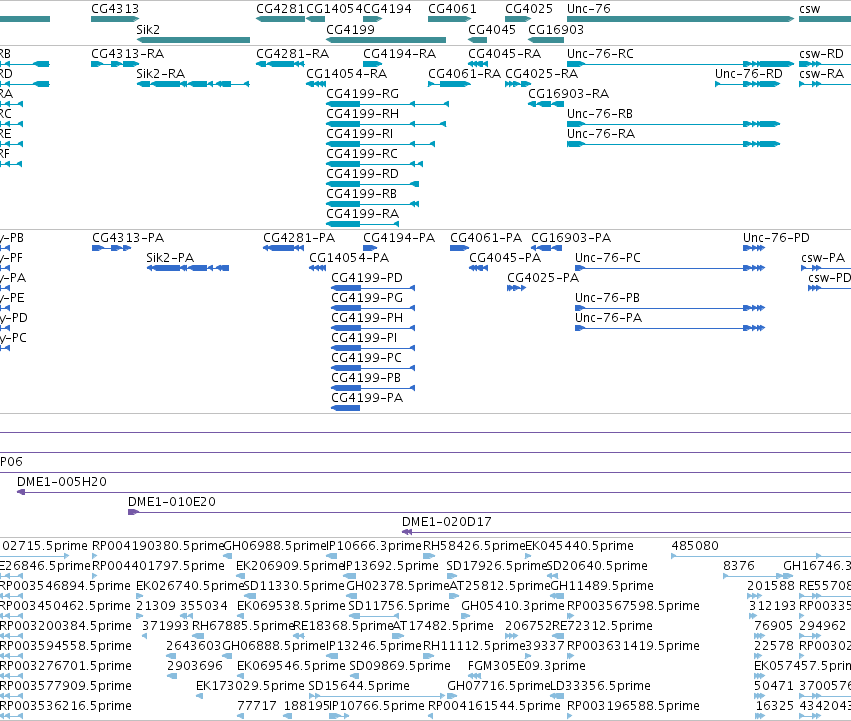Viewport: 851px width, 721px height.
Task: Click transcript CG4199-RD
Action: (363, 174)
